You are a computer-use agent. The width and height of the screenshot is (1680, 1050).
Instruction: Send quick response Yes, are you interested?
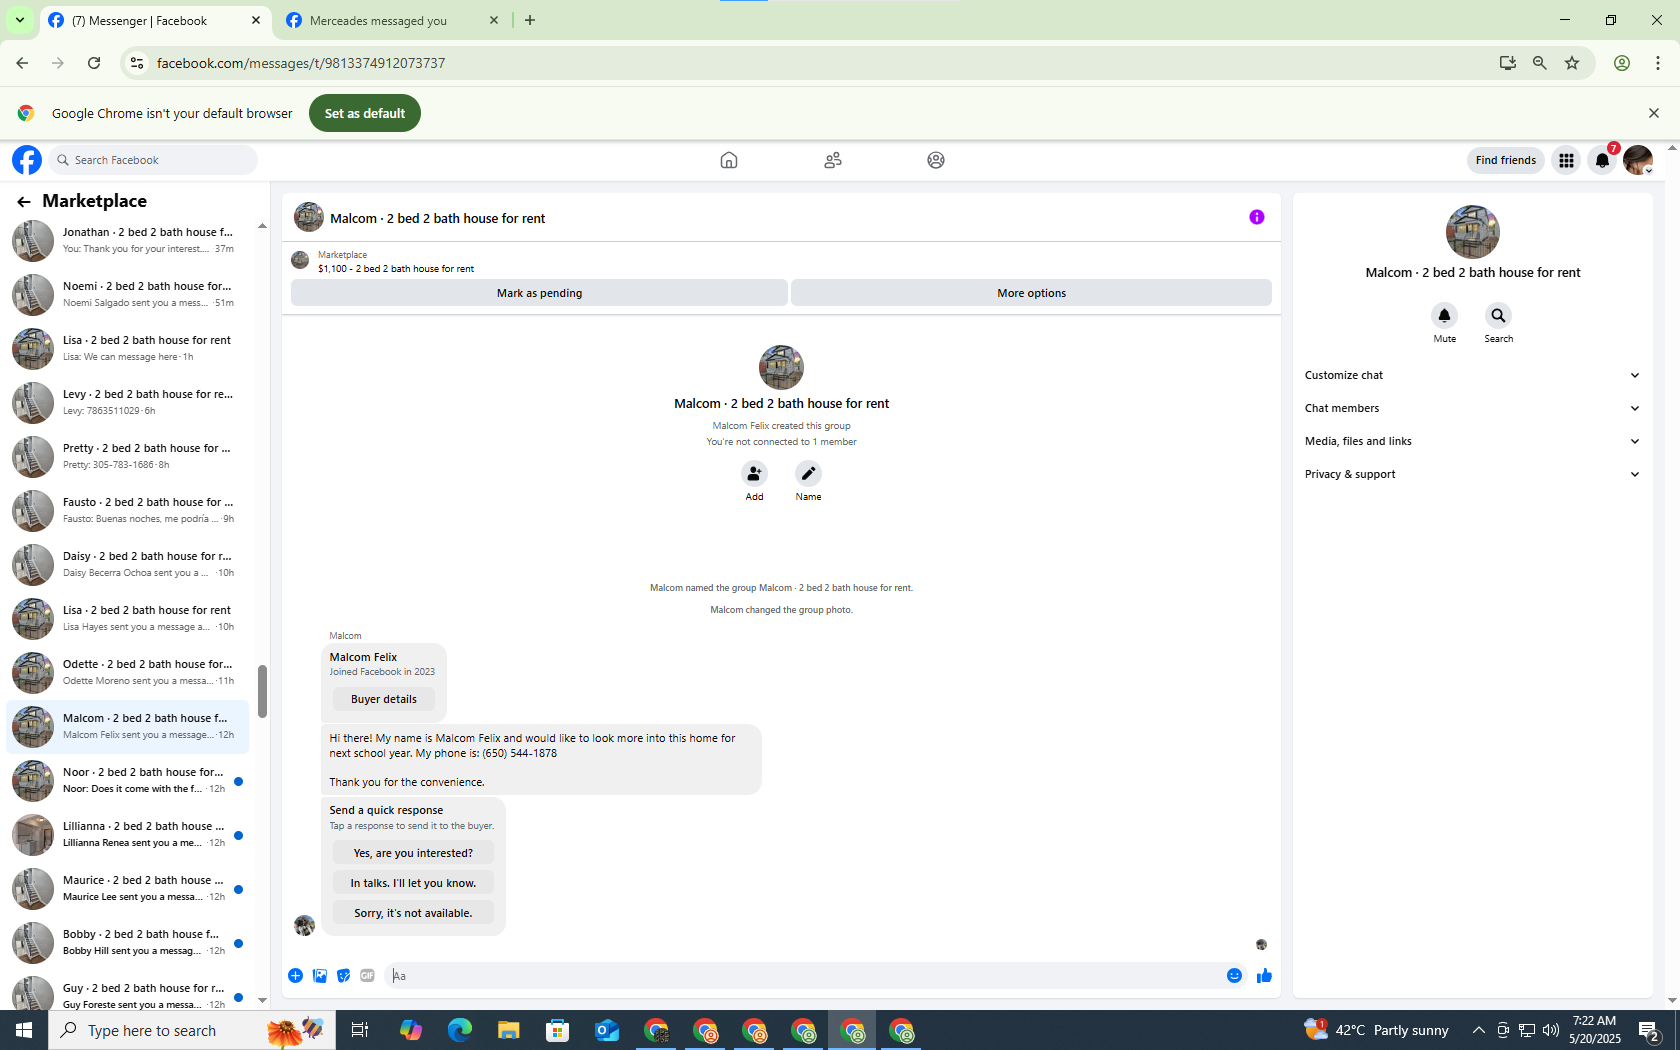coord(413,853)
